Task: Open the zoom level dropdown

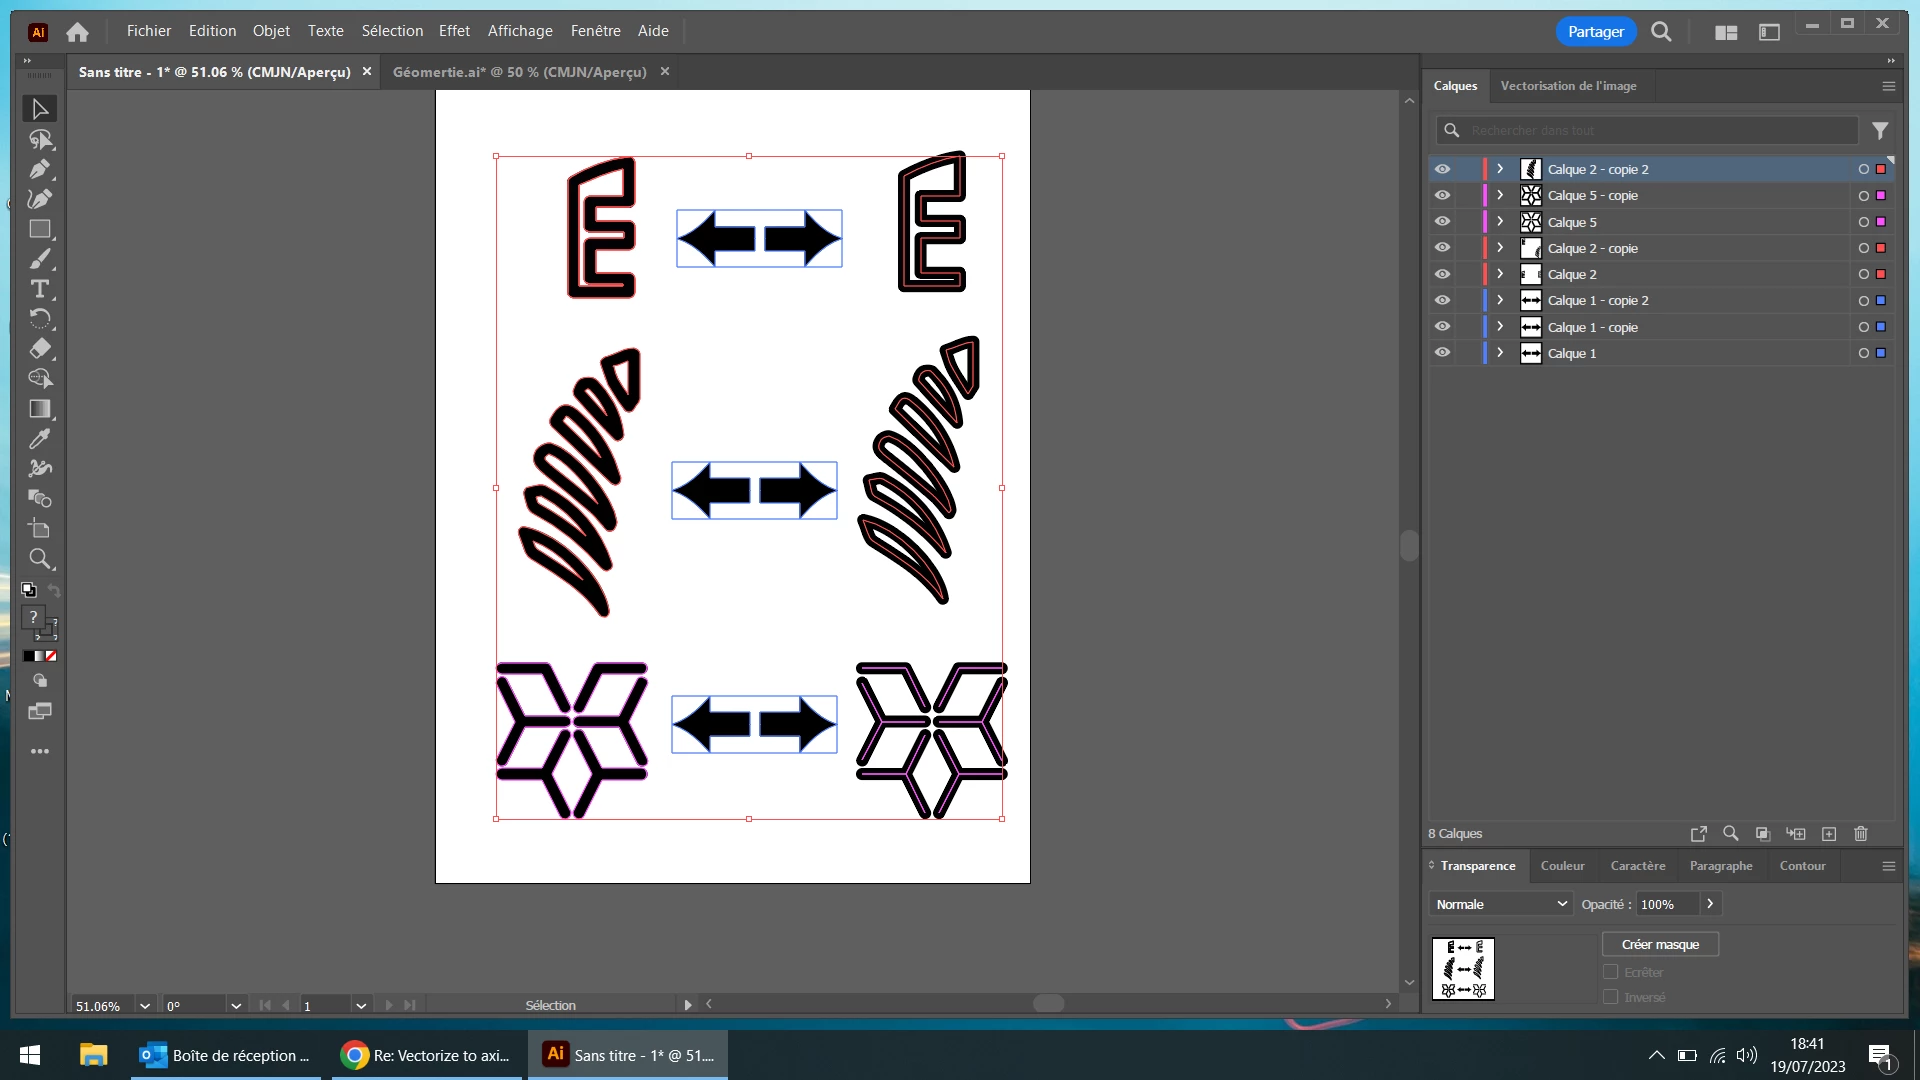Action: point(145,1006)
